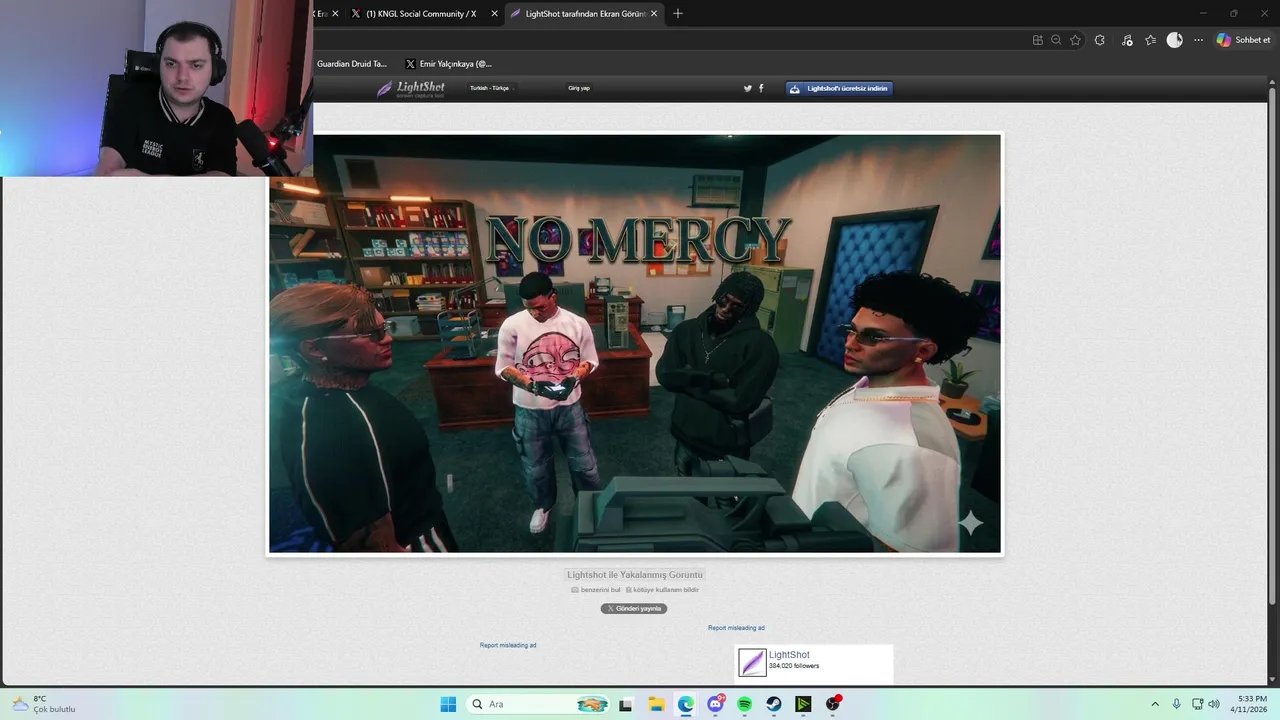Open network settings tray icon
This screenshot has height=720, width=1280.
pos(1198,704)
